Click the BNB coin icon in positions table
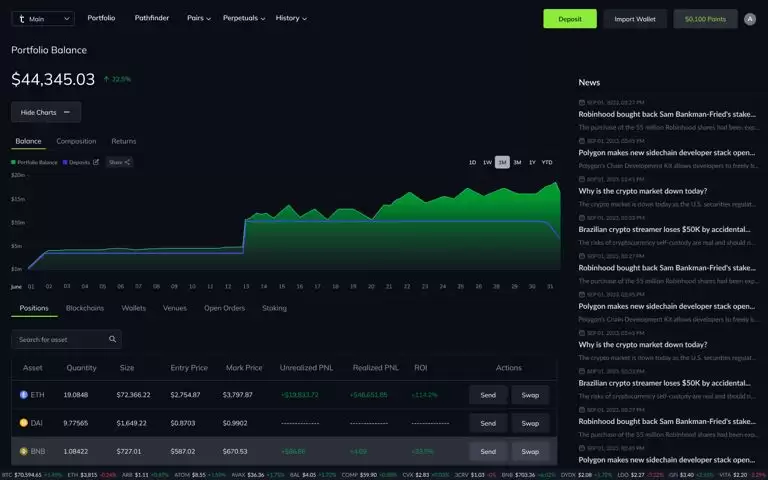This screenshot has width=768, height=480. pyautogui.click(x=25, y=451)
